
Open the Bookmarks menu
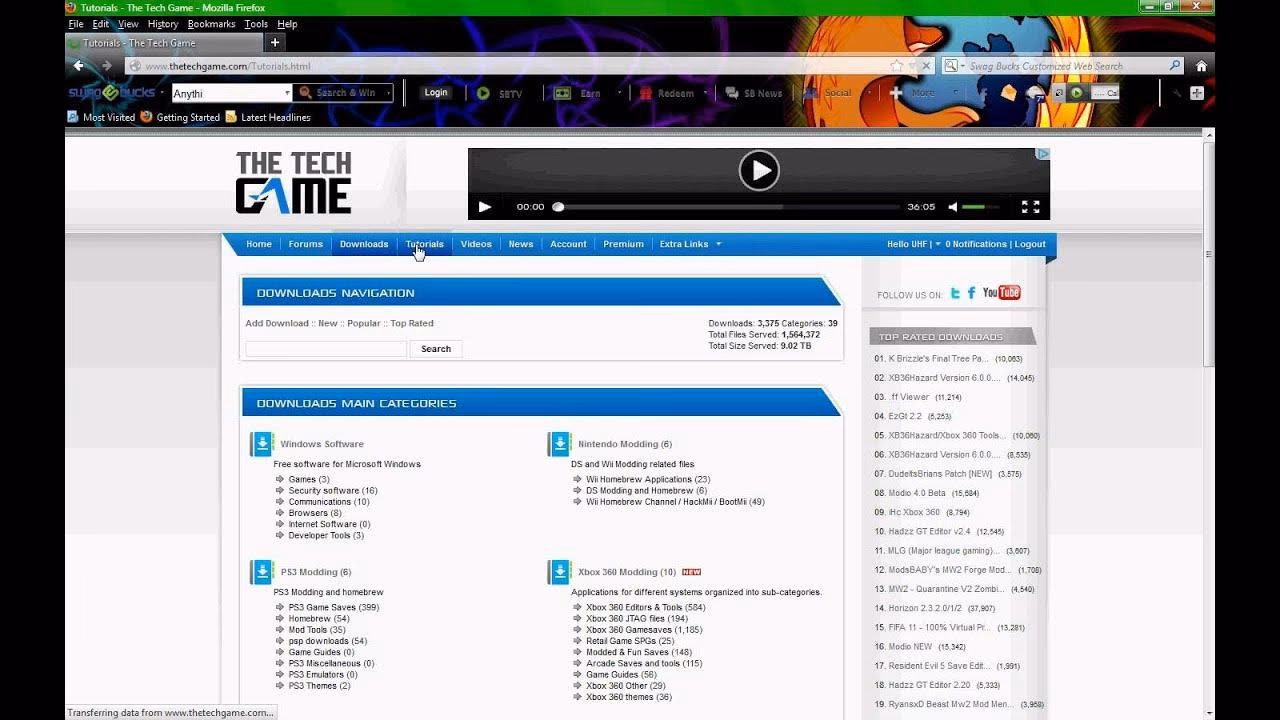pyautogui.click(x=212, y=24)
